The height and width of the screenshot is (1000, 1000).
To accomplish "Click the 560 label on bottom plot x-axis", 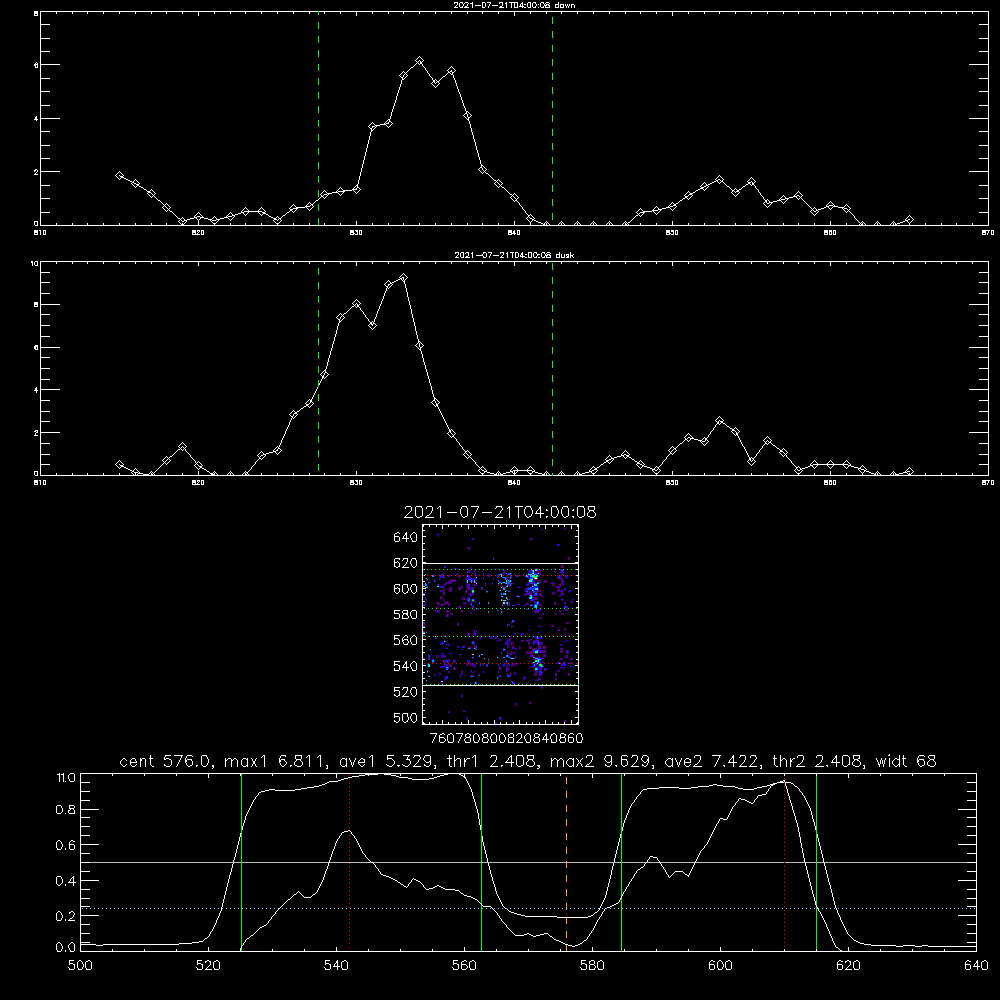I will (x=464, y=966).
